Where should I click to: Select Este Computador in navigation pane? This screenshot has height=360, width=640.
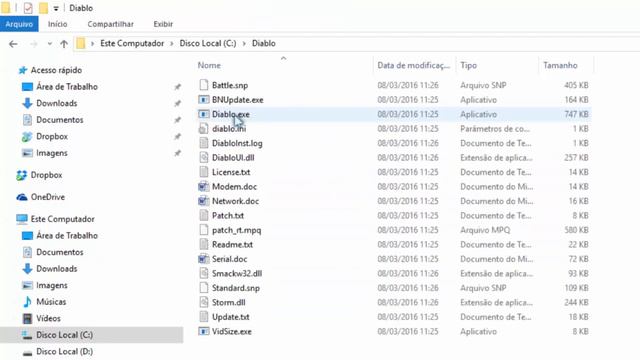62,219
